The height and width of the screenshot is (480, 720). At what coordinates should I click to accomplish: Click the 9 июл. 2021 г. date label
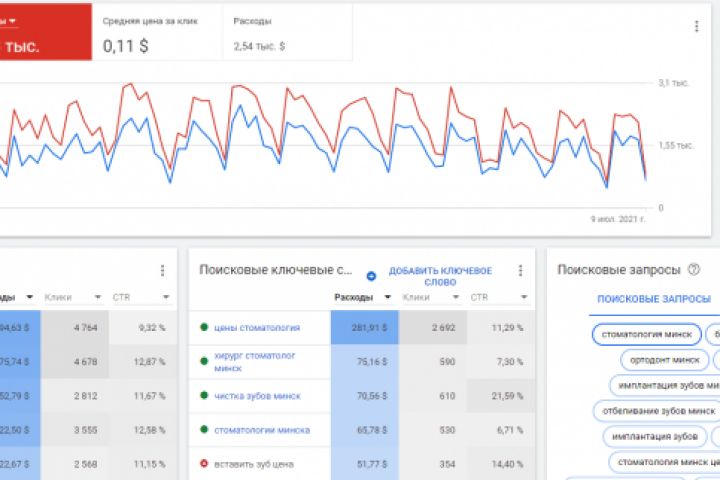[618, 219]
